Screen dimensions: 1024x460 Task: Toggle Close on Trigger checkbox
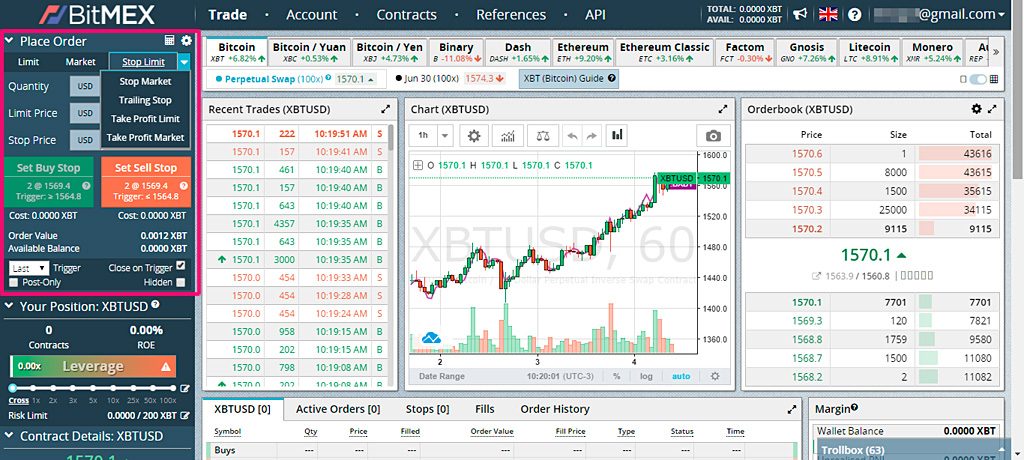[x=181, y=266]
